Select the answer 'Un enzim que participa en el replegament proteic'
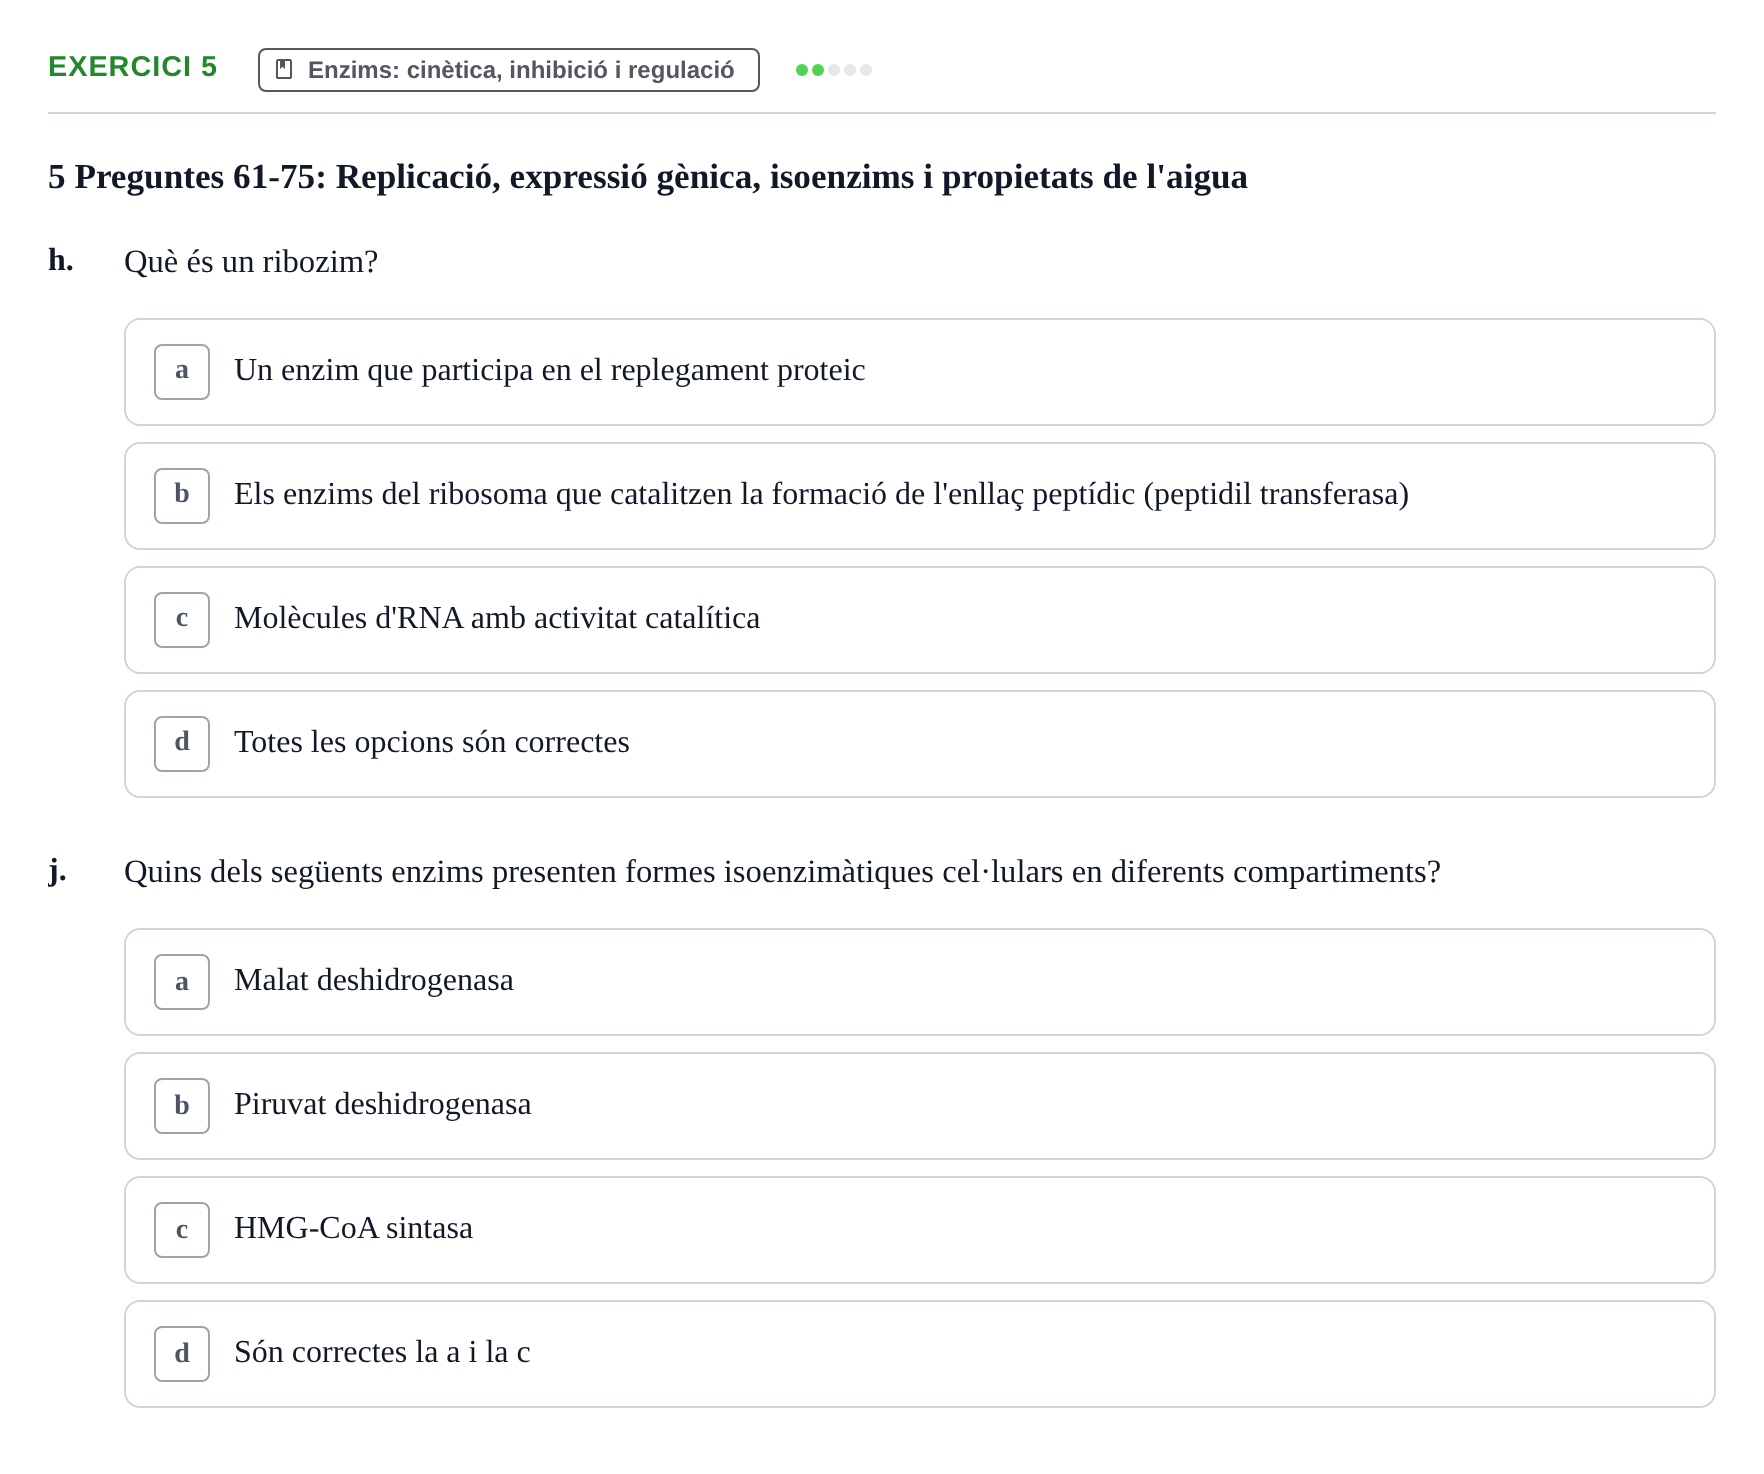 (919, 372)
